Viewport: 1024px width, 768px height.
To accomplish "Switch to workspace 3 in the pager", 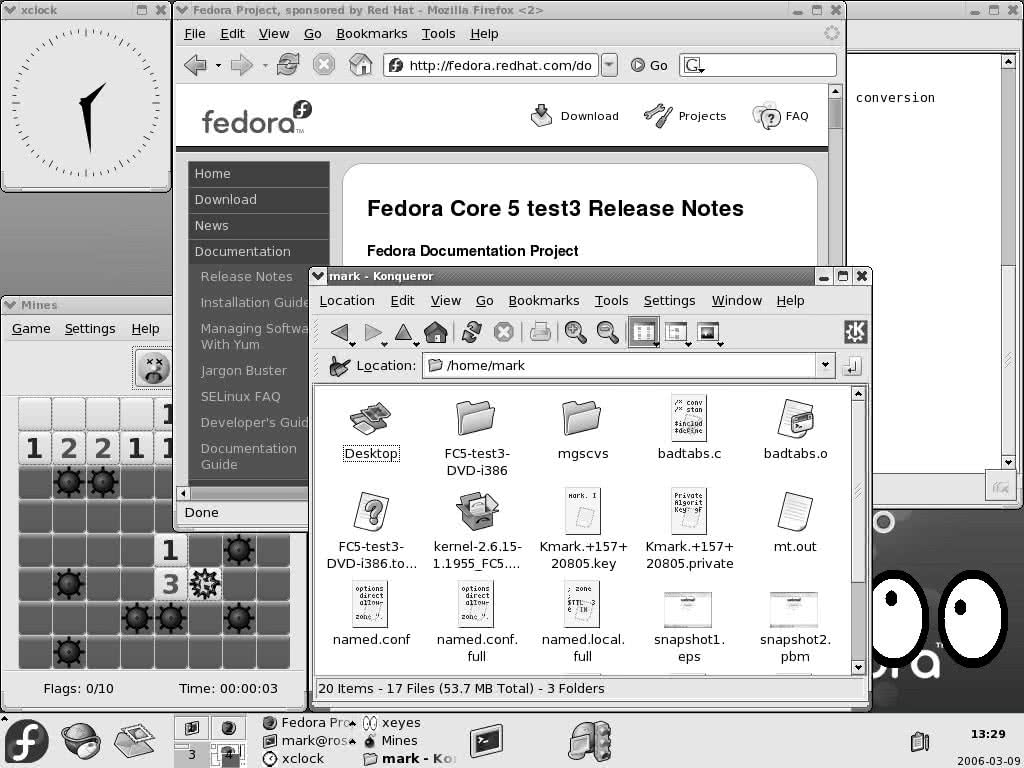I will coord(191,754).
